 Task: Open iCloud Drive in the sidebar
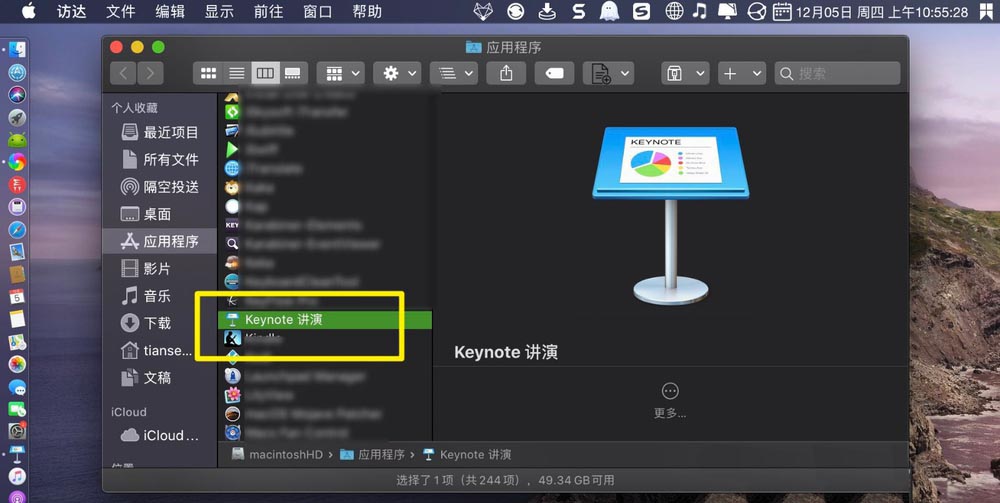click(159, 435)
